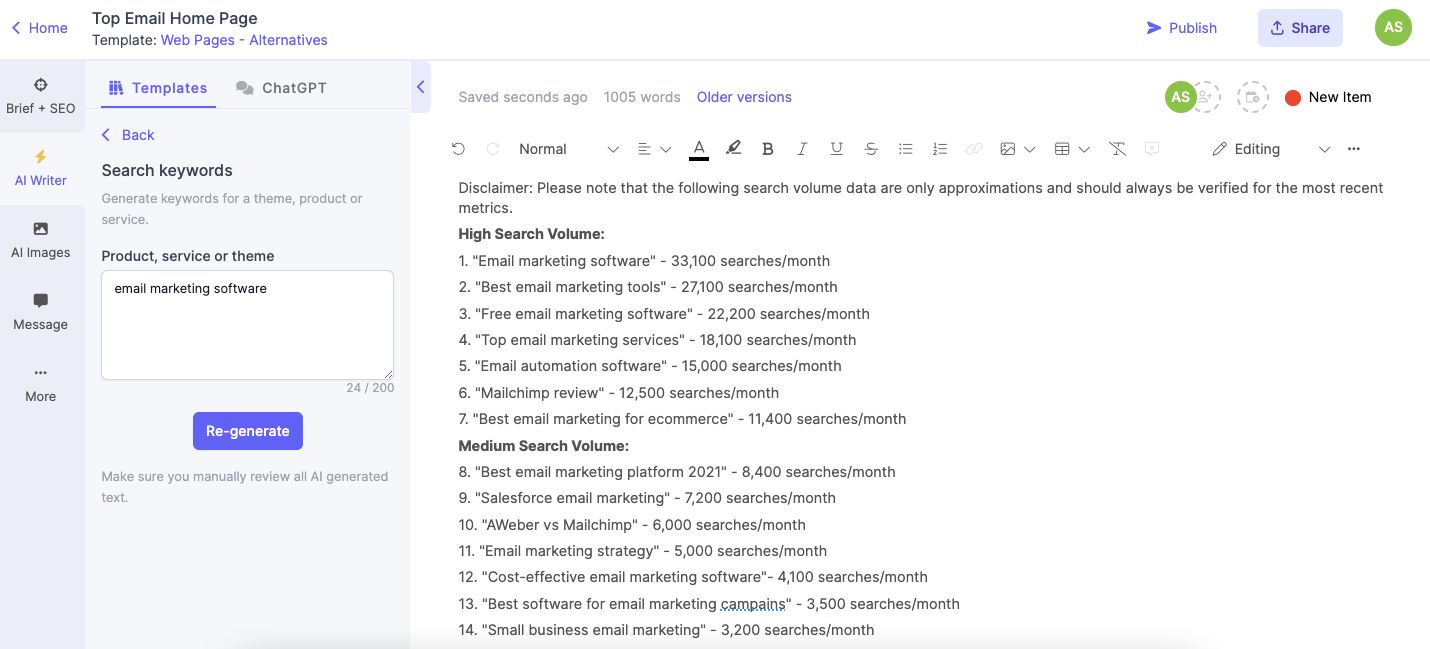Viewport: 1430px width, 649px height.
Task: Open AI Images in the sidebar
Action: 41,240
